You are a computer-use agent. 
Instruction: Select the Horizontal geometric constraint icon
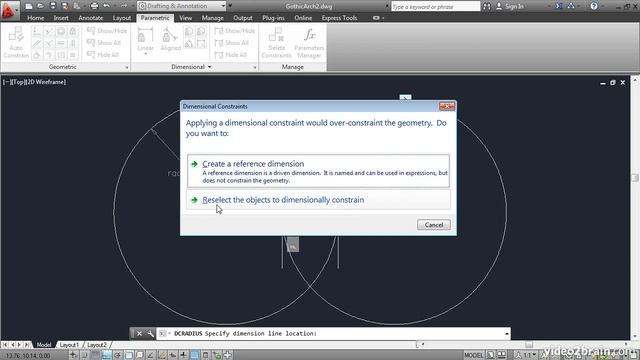(x=61, y=43)
